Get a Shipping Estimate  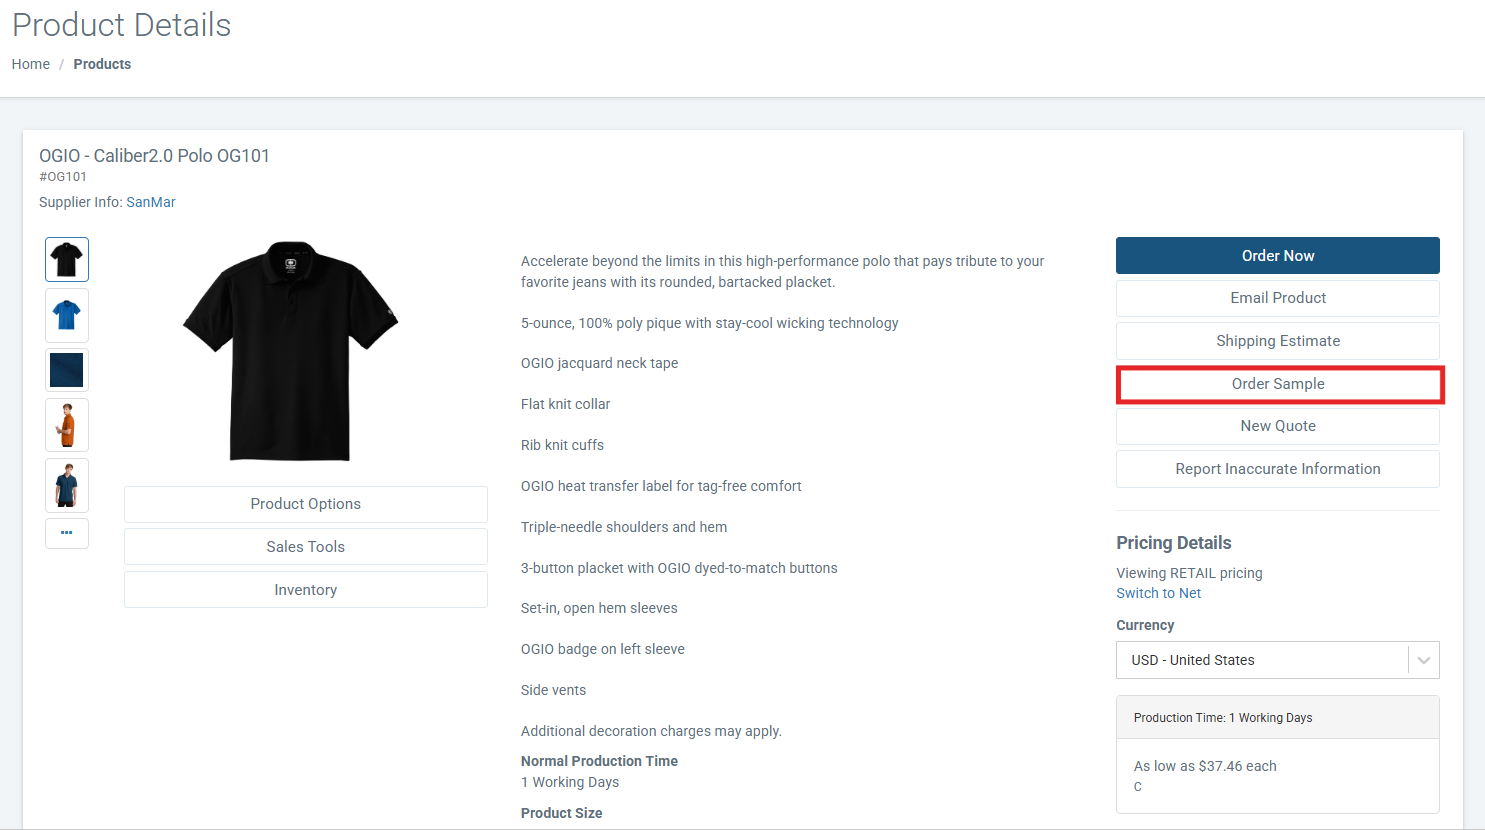[1277, 341]
